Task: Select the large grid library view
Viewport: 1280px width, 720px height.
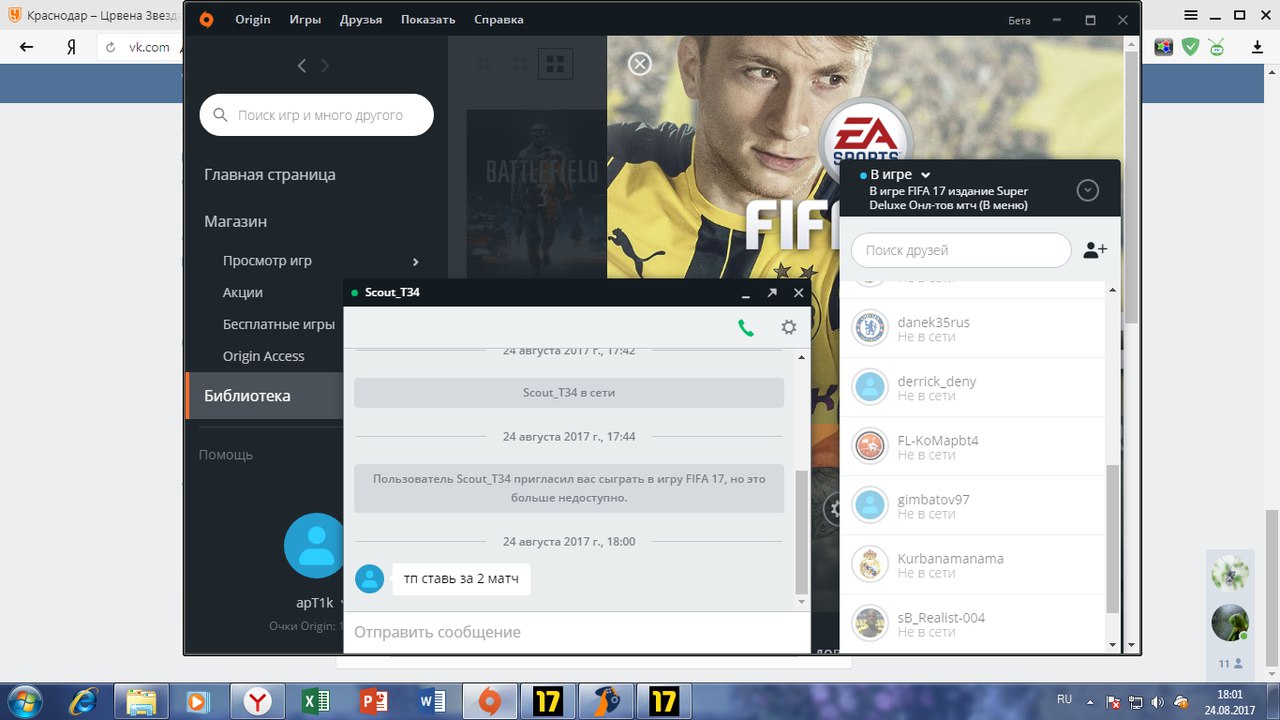Action: [555, 64]
